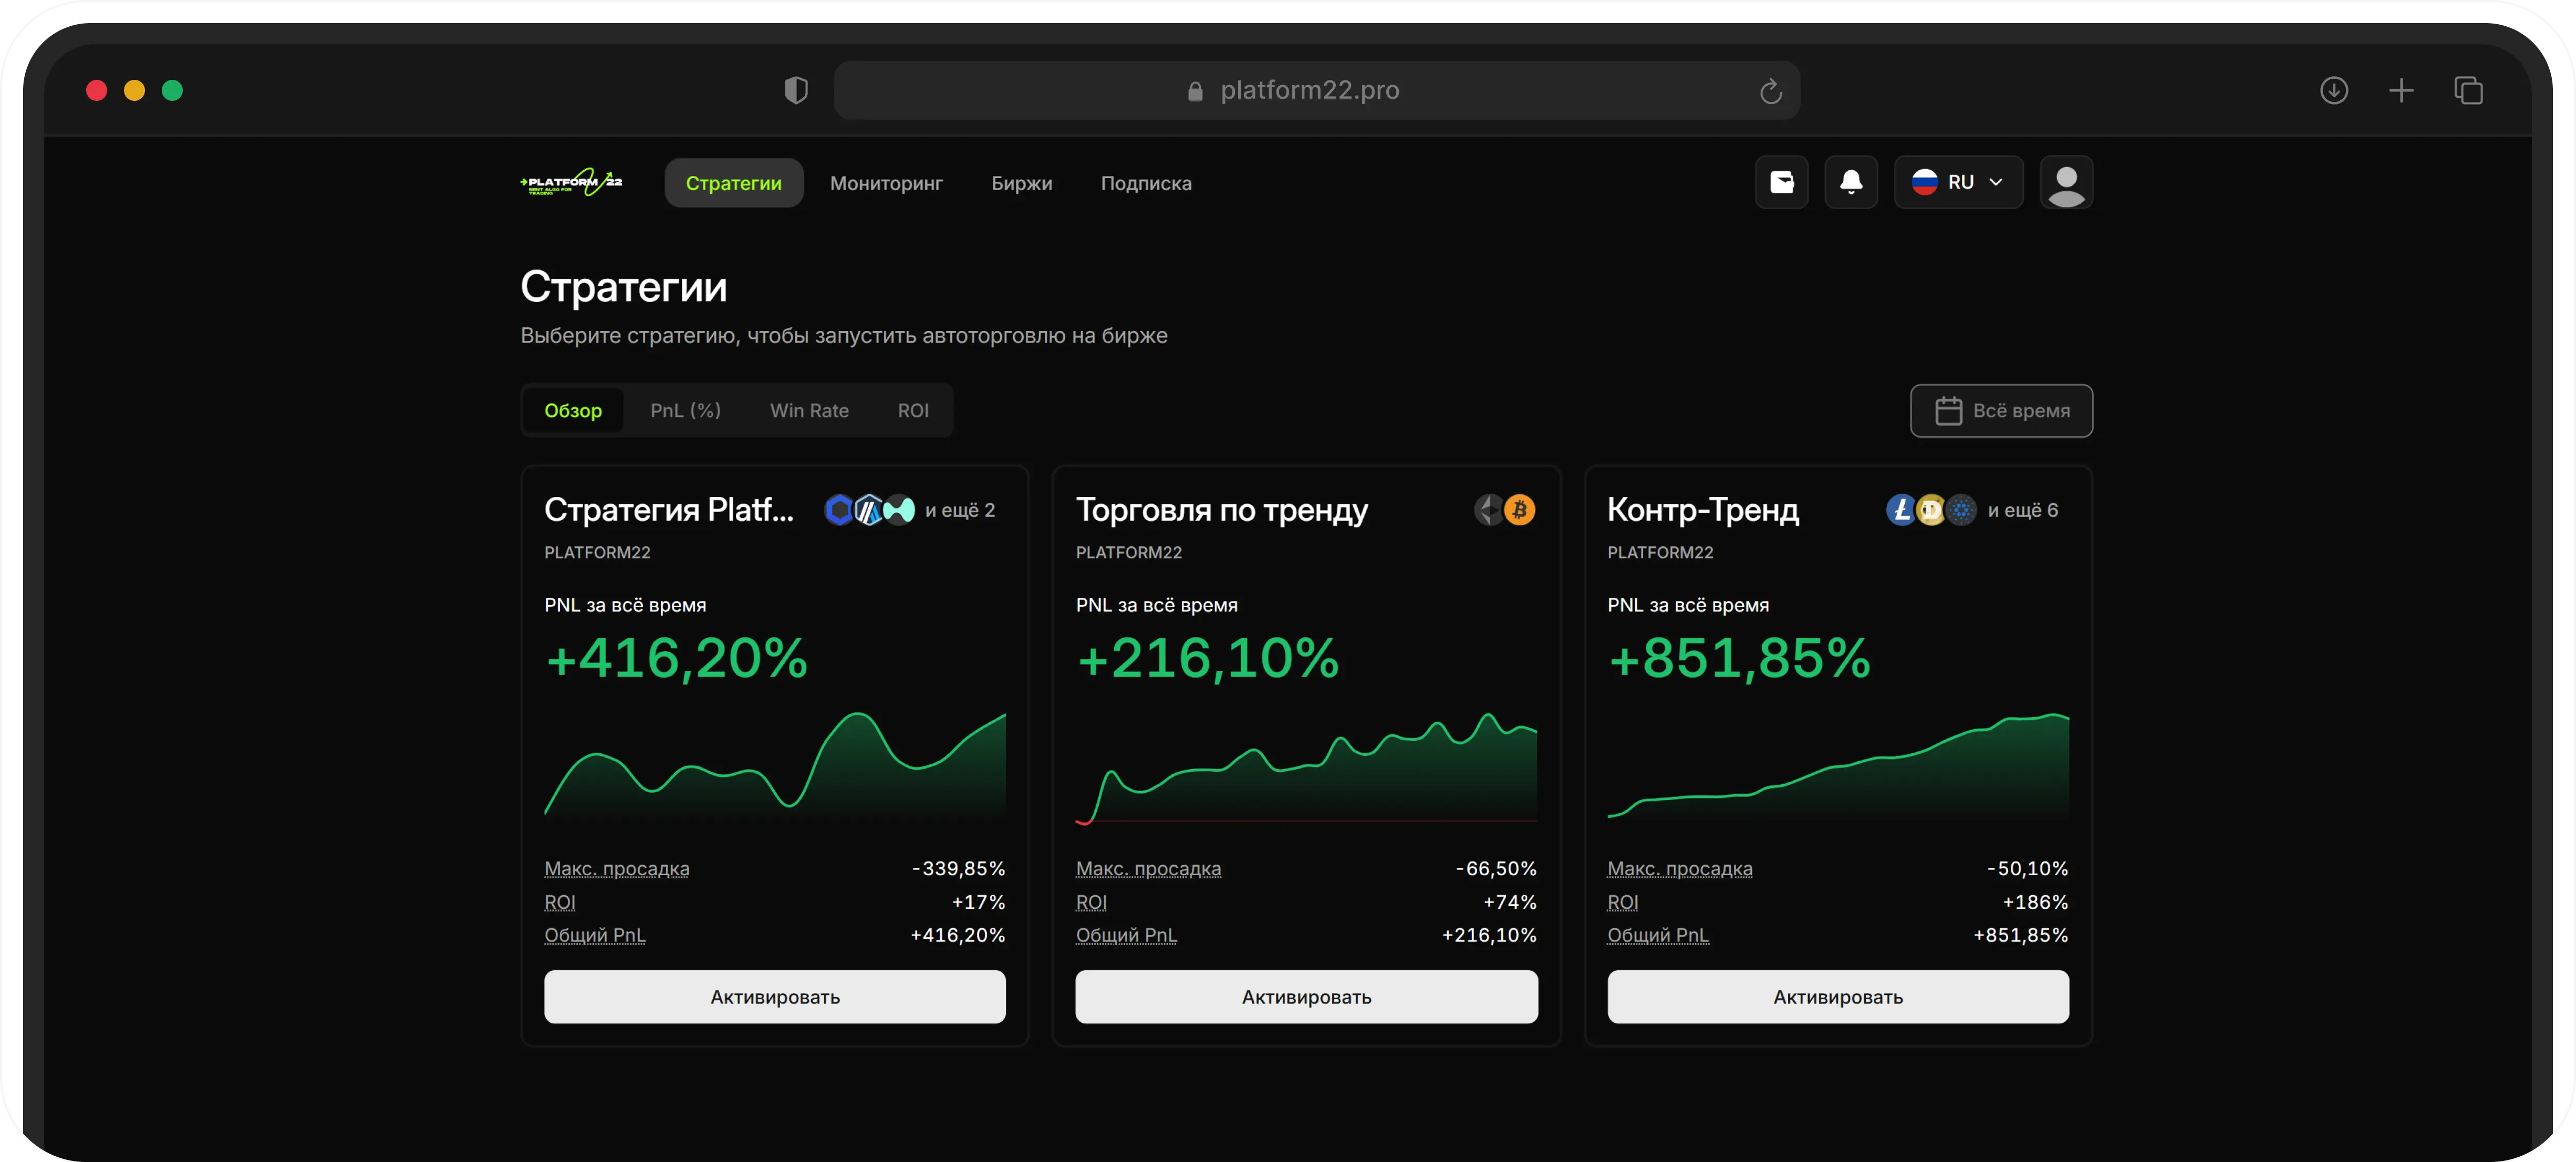Click PLATFORM22 author under Контр-Тренд
The width and height of the screenshot is (2576, 1162).
point(1660,552)
